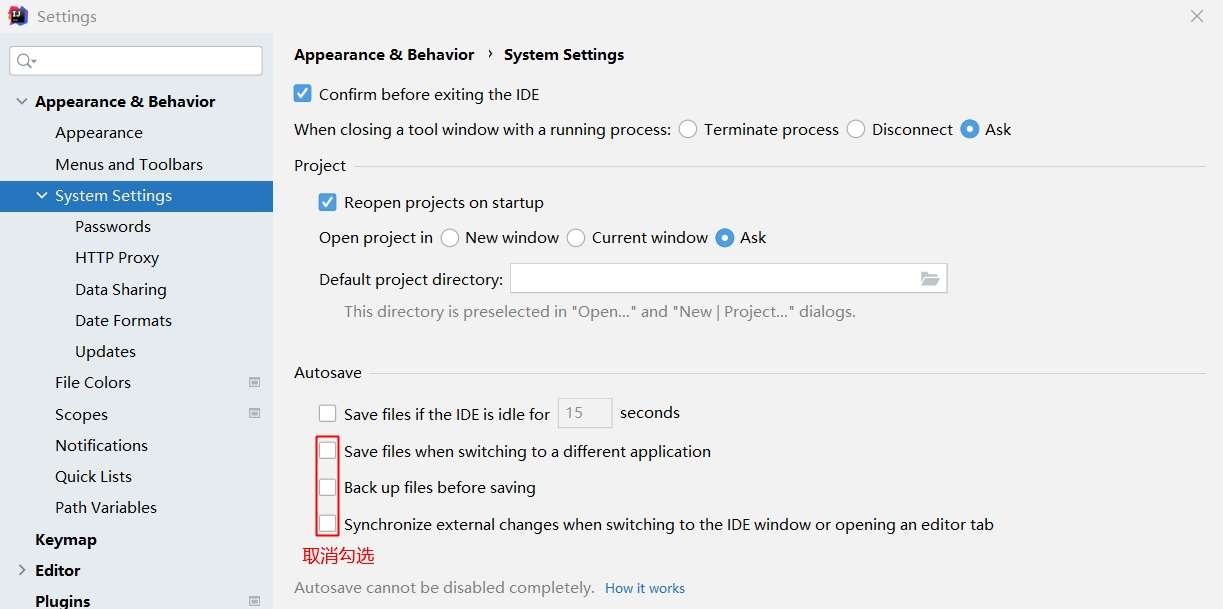Click the File Colors project-level icon
The height and width of the screenshot is (609, 1223).
coord(254,382)
